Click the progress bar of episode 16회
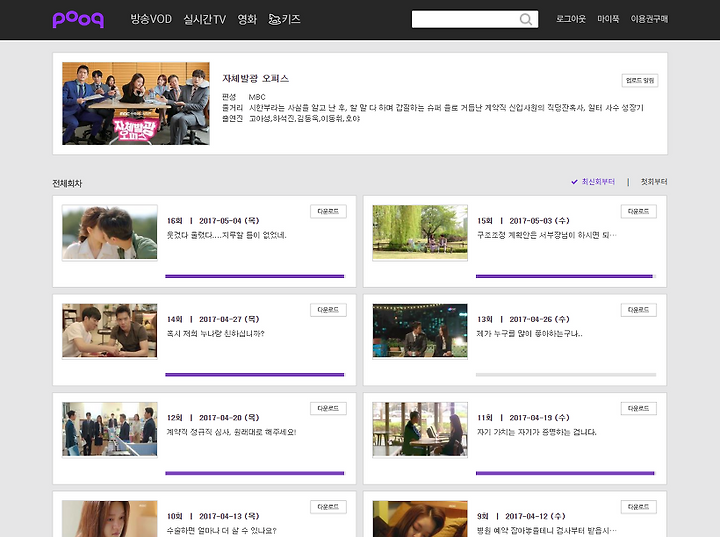 (x=254, y=276)
